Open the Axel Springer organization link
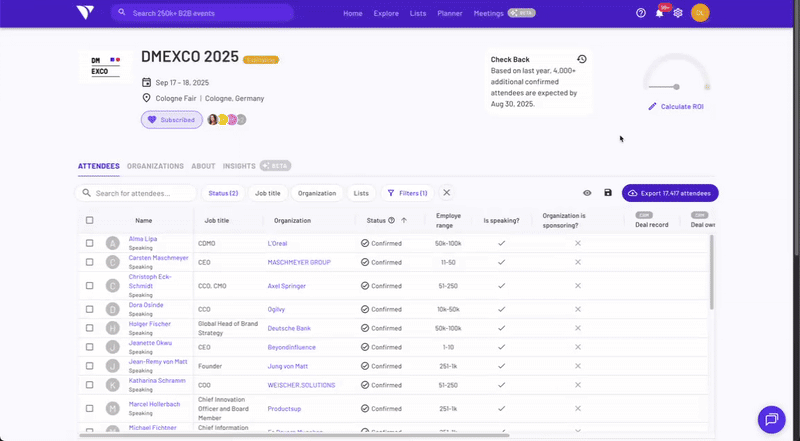 click(286, 286)
